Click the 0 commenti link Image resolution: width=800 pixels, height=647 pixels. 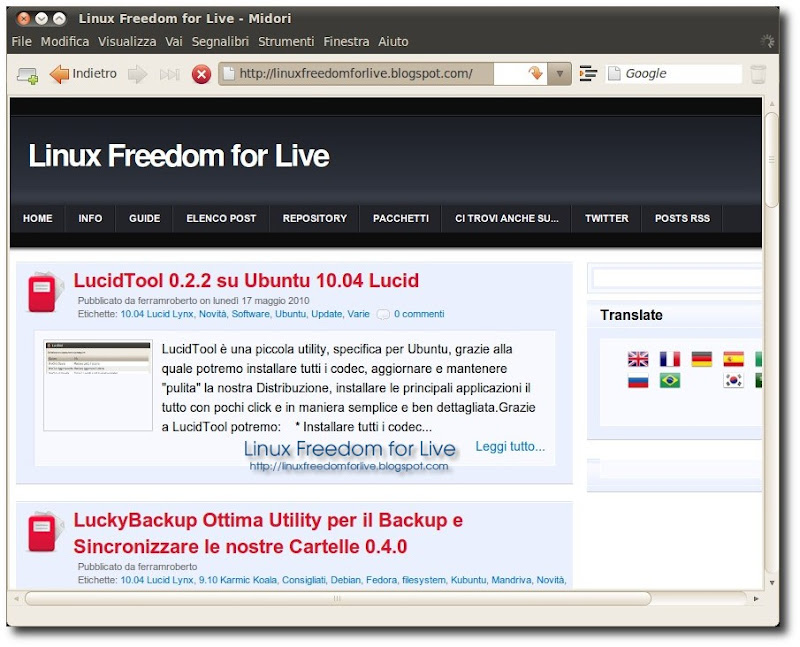[x=419, y=314]
